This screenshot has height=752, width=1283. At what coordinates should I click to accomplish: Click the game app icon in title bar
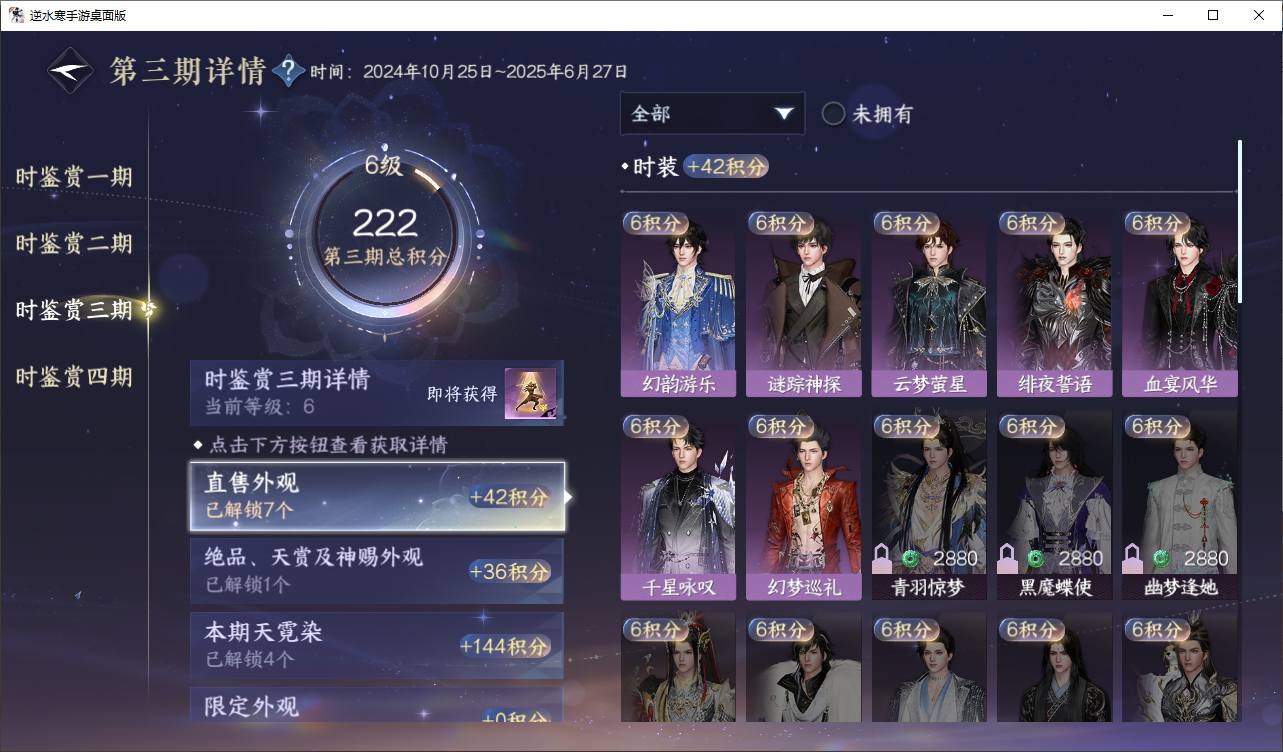coord(16,15)
